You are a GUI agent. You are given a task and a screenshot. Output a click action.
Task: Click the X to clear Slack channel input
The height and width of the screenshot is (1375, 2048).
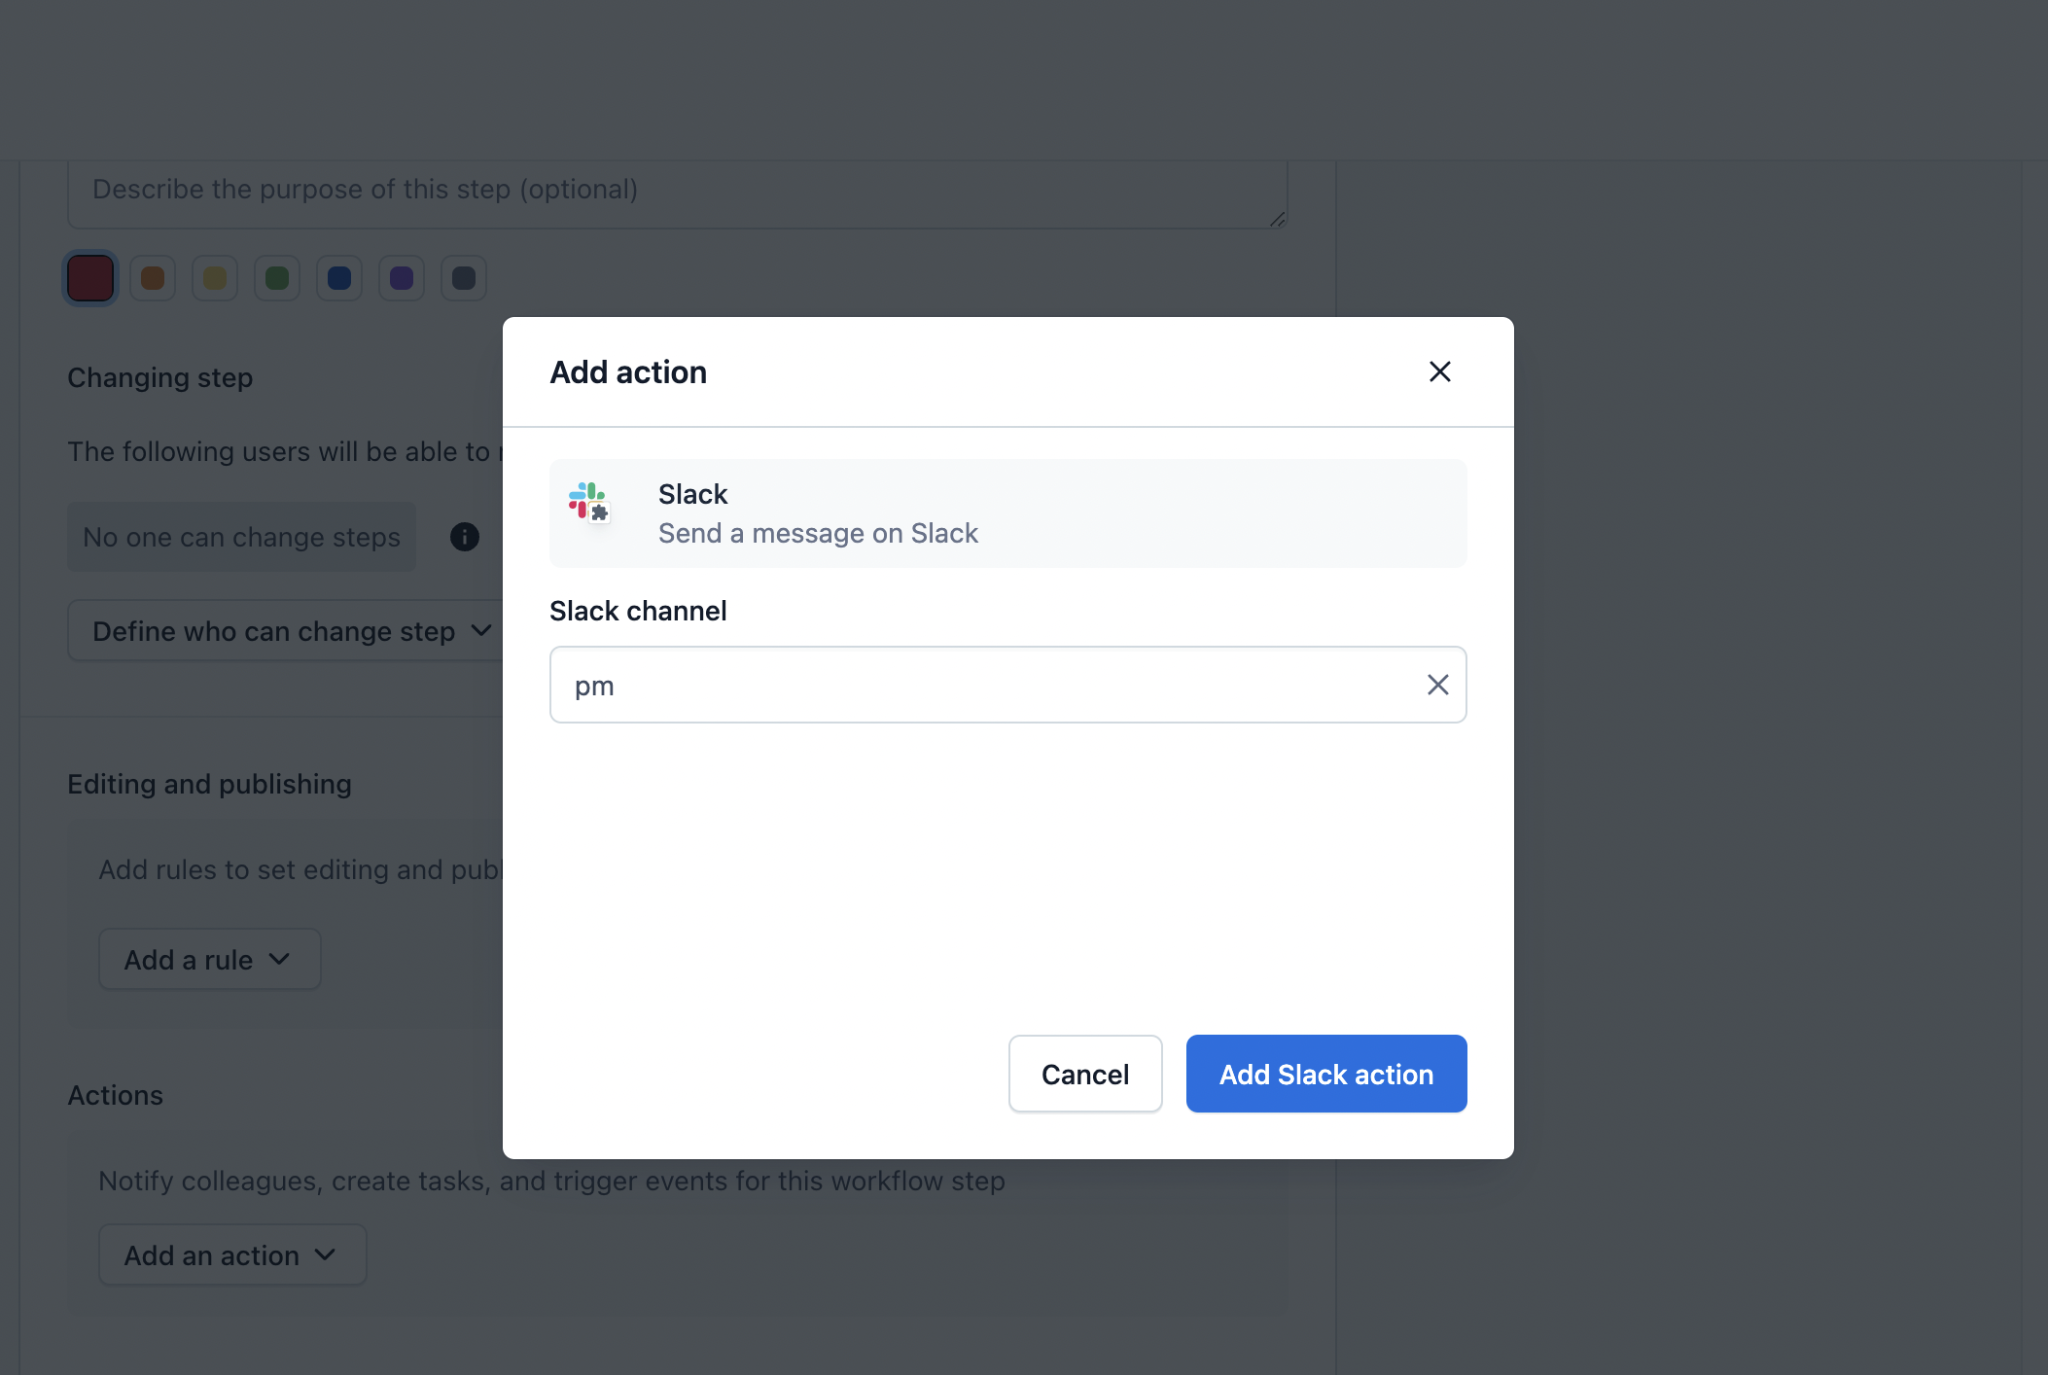point(1436,683)
